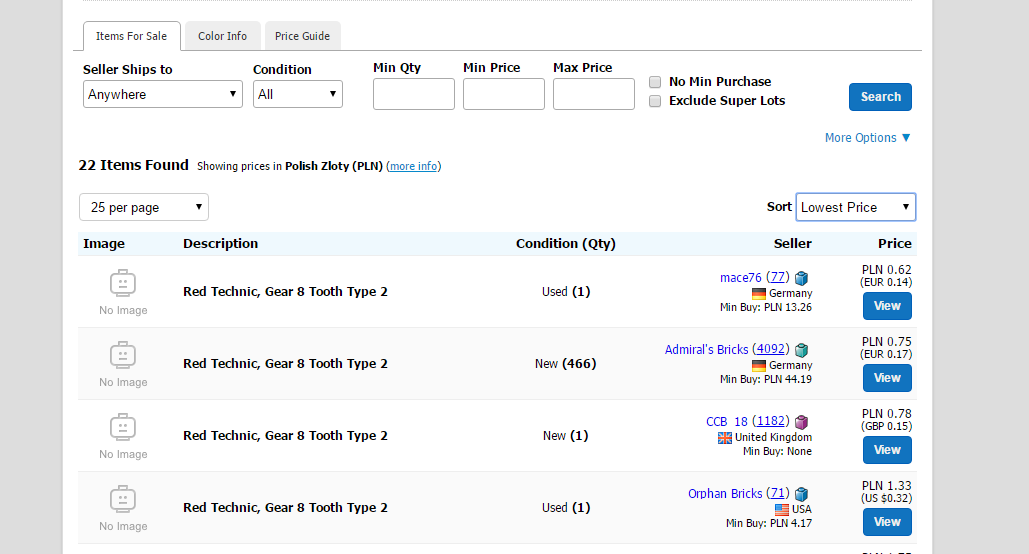1029x554 pixels.
Task: Switch to the Color Info tab
Action: click(222, 36)
